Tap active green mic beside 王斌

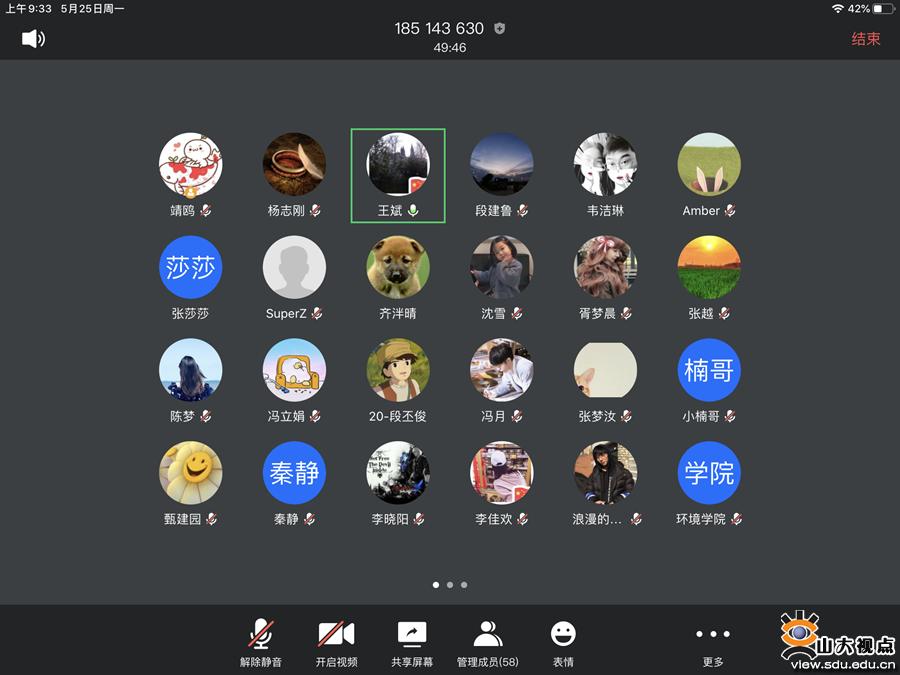pyautogui.click(x=413, y=211)
